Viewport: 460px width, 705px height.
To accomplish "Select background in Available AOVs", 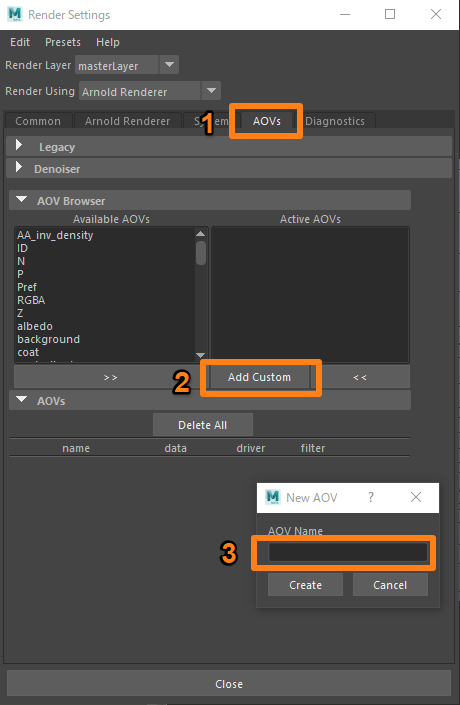I will pos(48,339).
